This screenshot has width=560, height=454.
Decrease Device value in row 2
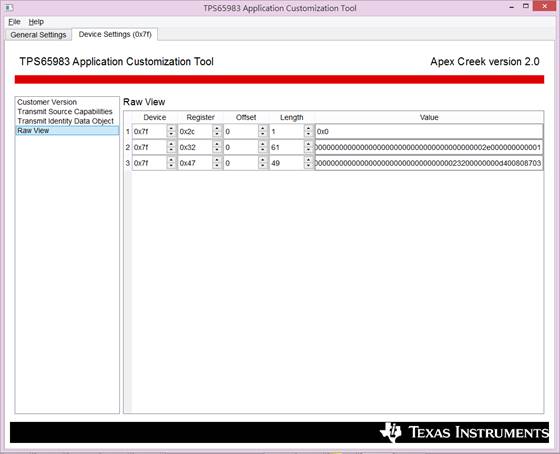coord(171,150)
